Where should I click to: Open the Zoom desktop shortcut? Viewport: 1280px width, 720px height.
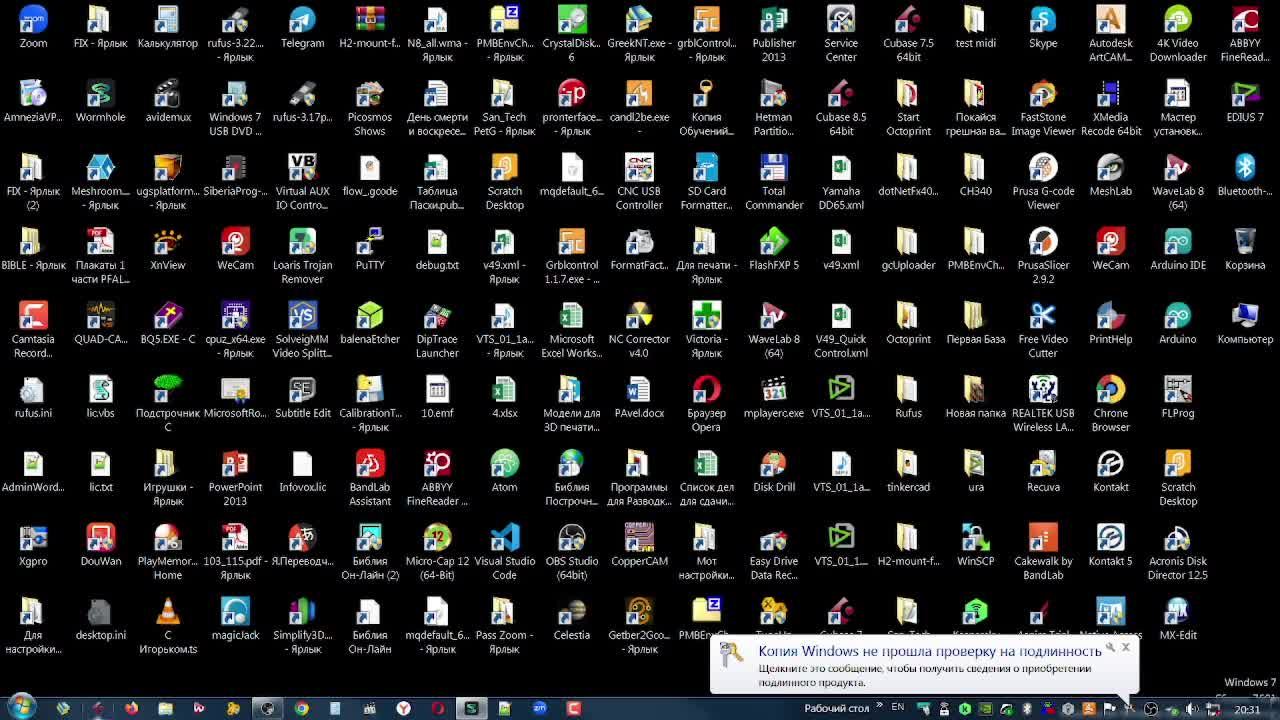pos(33,28)
